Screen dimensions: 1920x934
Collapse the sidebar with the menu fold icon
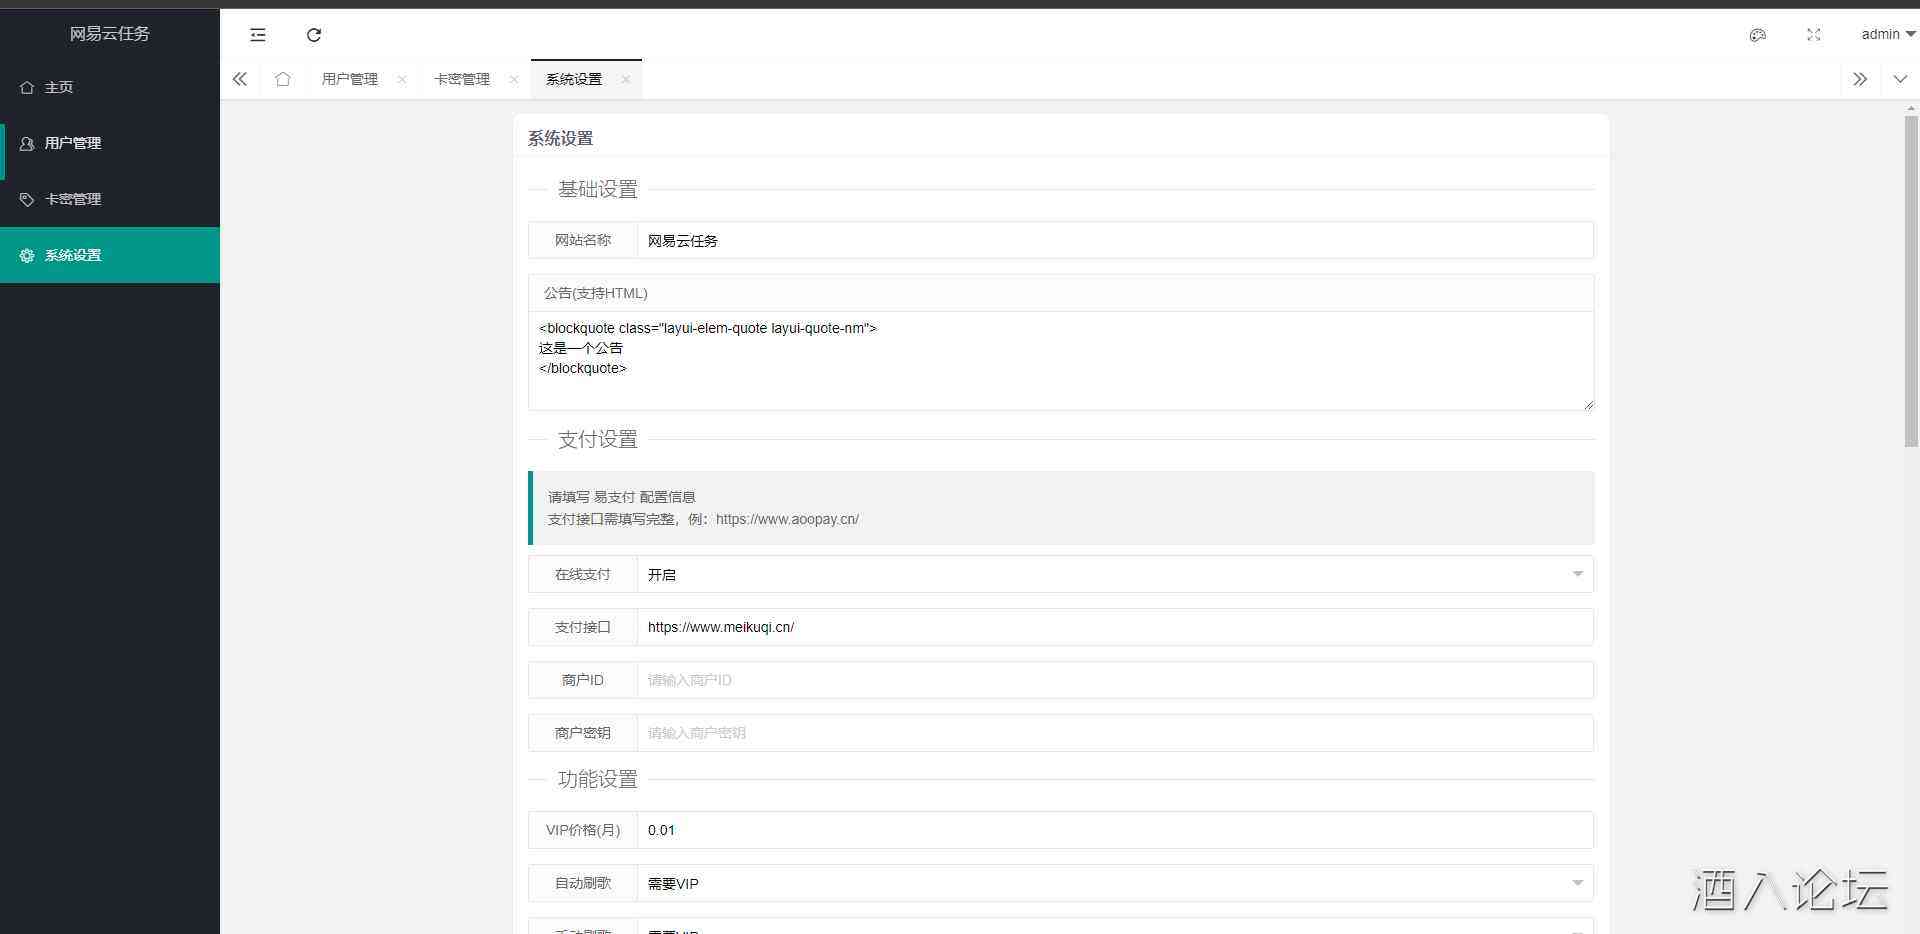coord(258,35)
